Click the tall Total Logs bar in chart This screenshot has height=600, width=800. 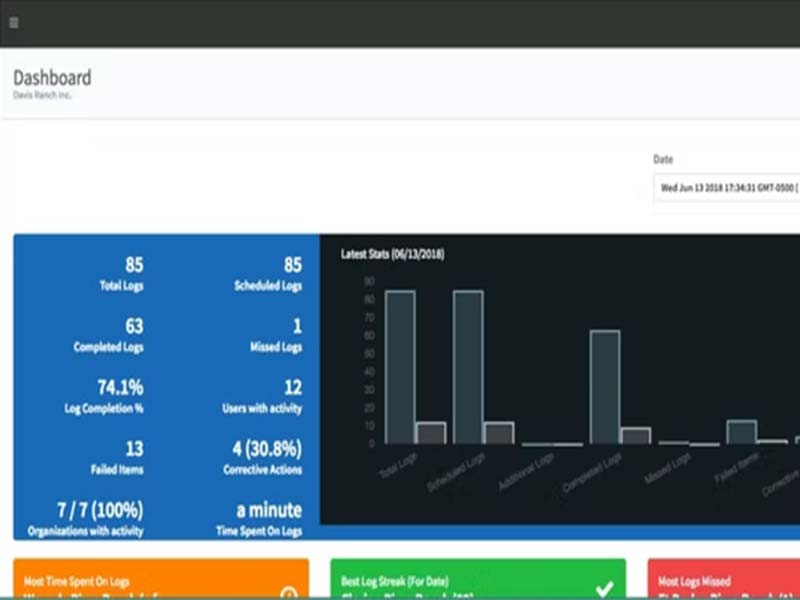[400, 367]
